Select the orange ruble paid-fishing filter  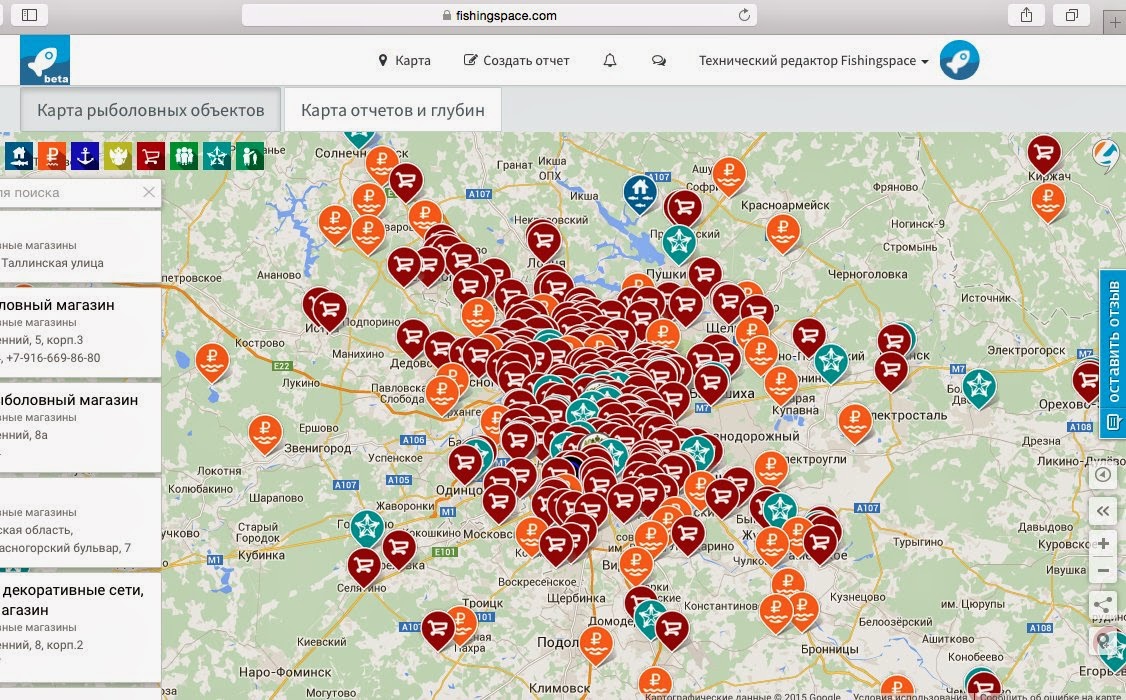tap(52, 156)
